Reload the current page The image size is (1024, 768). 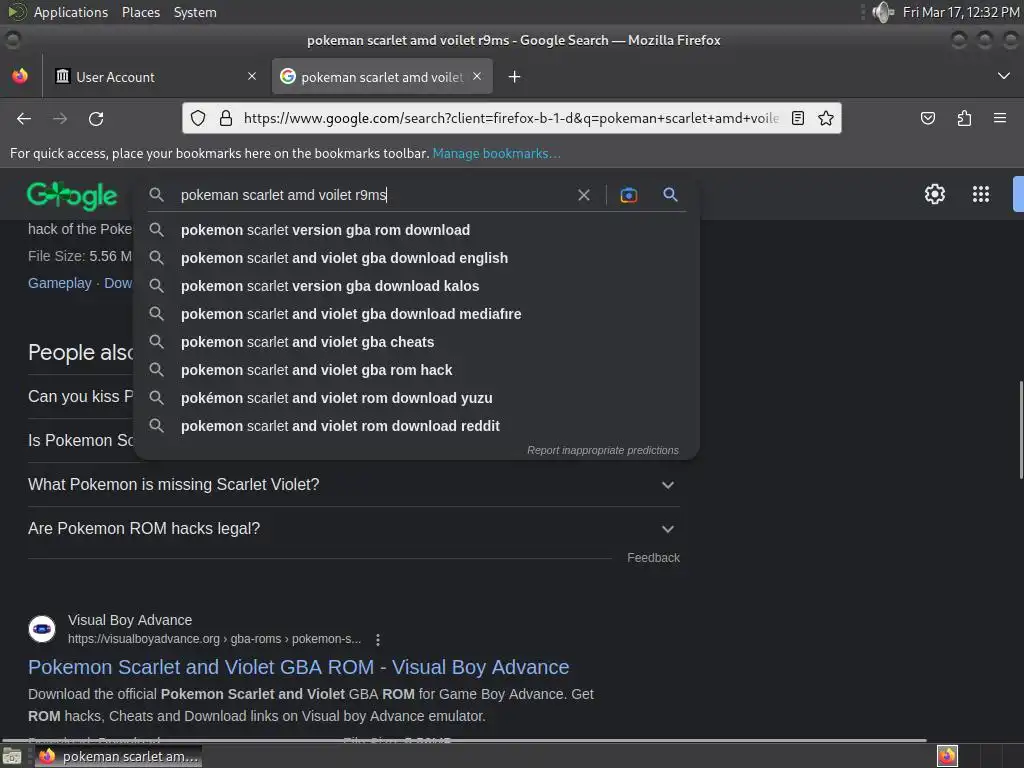pyautogui.click(x=96, y=118)
